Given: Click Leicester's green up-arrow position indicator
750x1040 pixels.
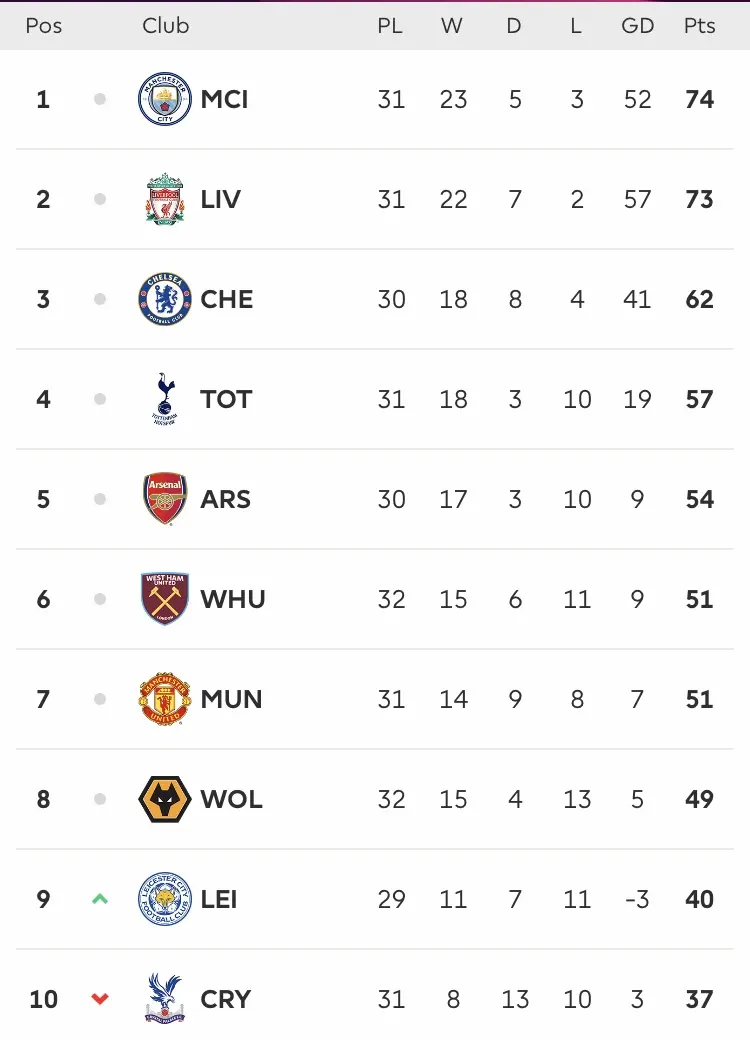Looking at the screenshot, I should [x=100, y=899].
